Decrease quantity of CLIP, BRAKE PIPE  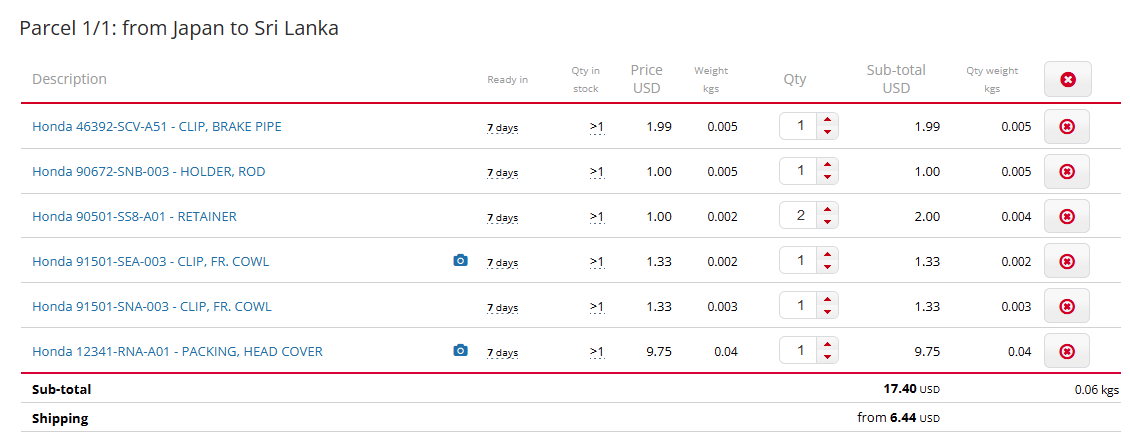[827, 132]
